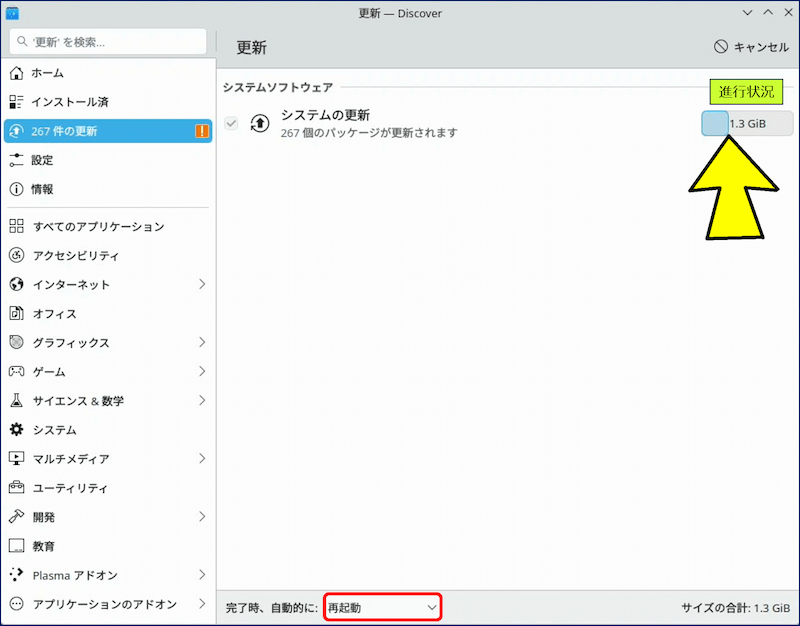This screenshot has height=626, width=800.
Task: Click the 設定 settings sliders icon
Action: 16,160
